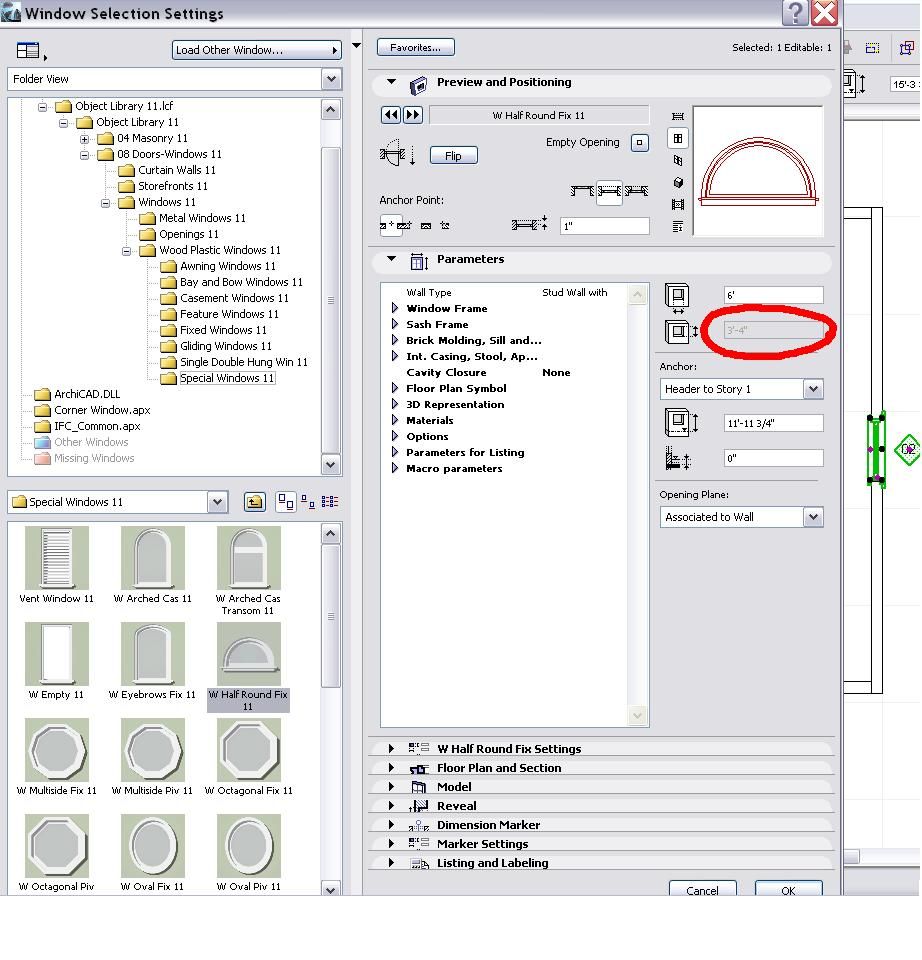Select the Storefronts 11 folder

173,186
